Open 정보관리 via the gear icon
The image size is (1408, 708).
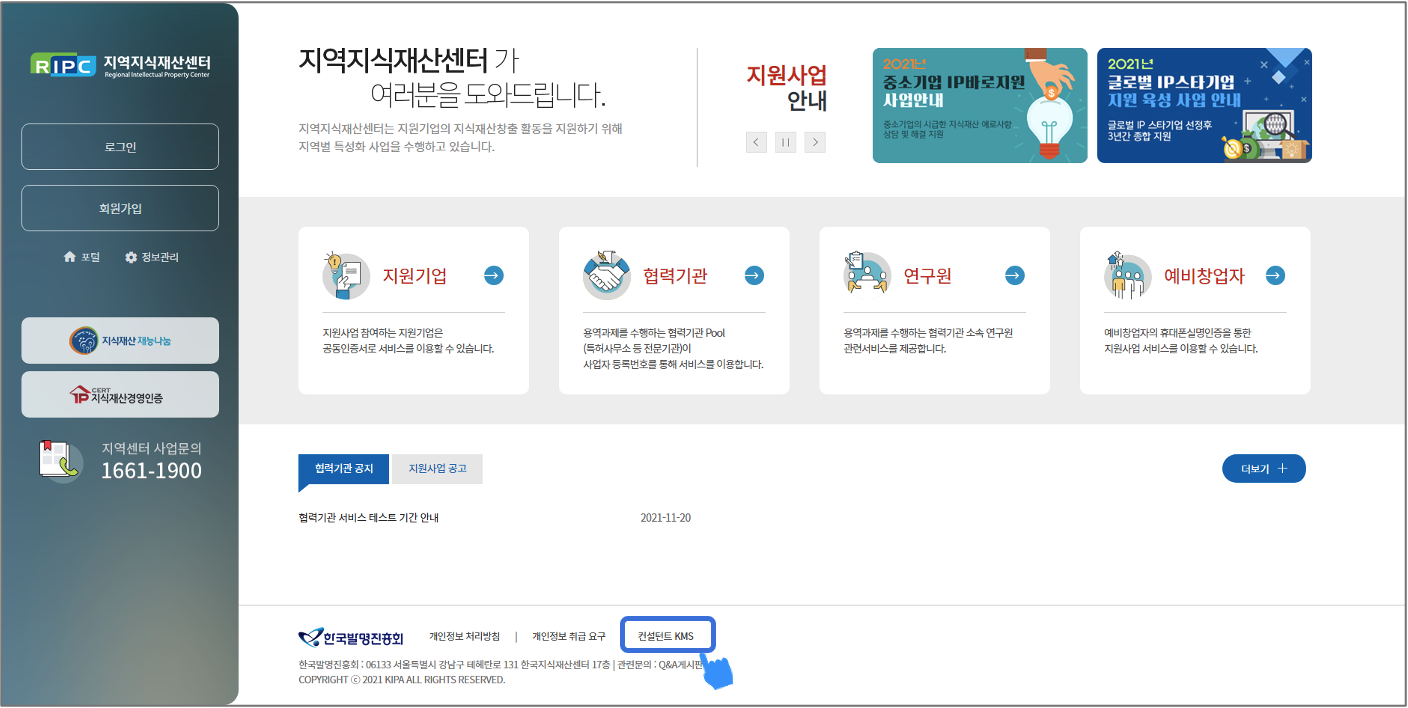[x=152, y=257]
